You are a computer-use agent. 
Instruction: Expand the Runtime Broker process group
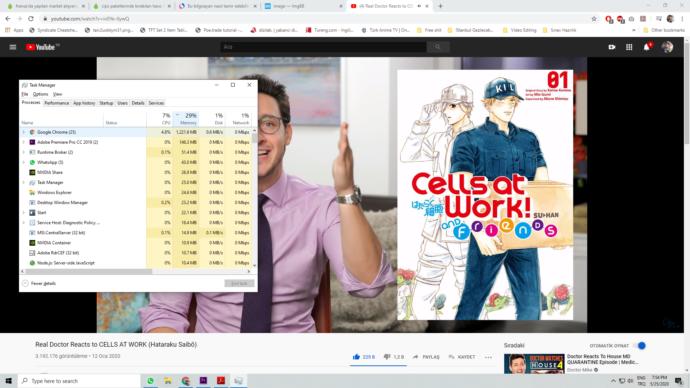pos(24,152)
